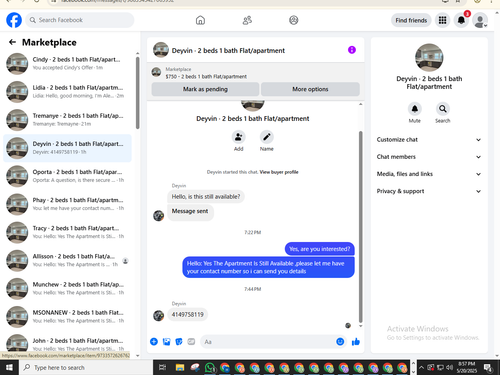Choose a GIF from the composer
The width and height of the screenshot is (500, 375).
(191, 342)
